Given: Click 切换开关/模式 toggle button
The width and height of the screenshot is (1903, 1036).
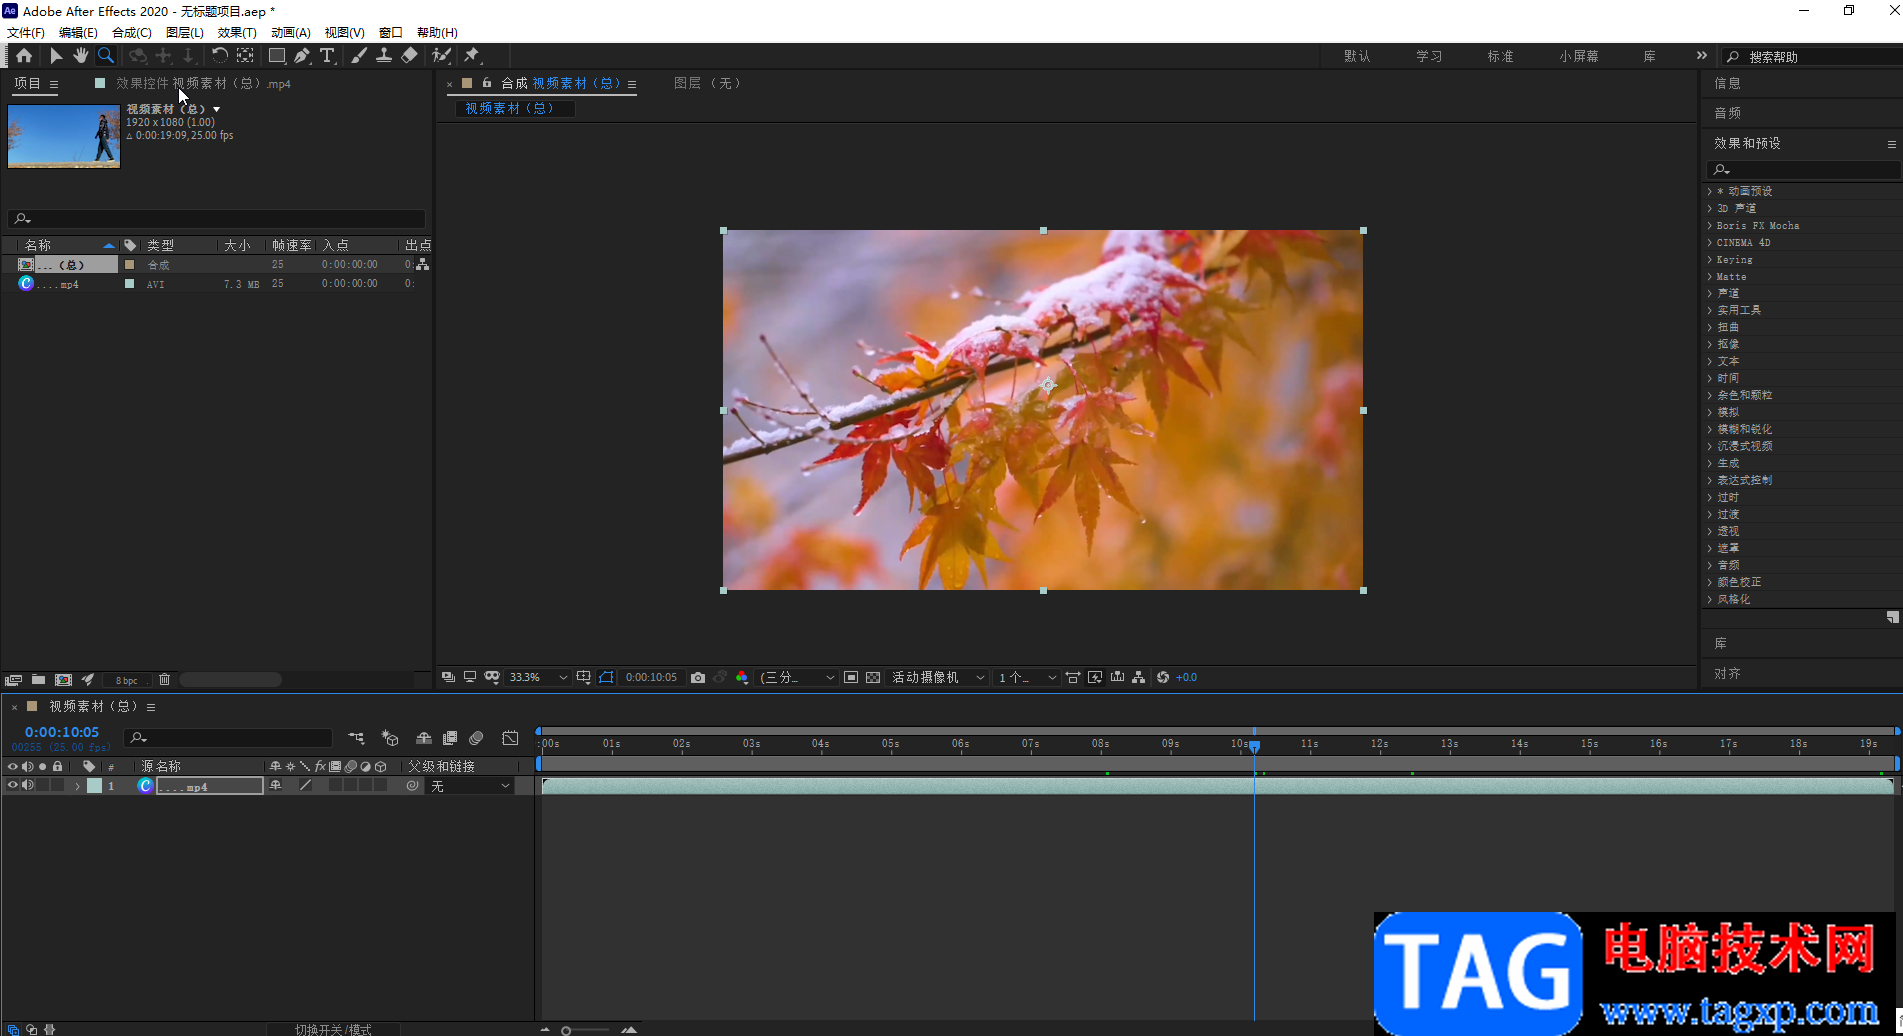Looking at the screenshot, I should click(333, 1029).
